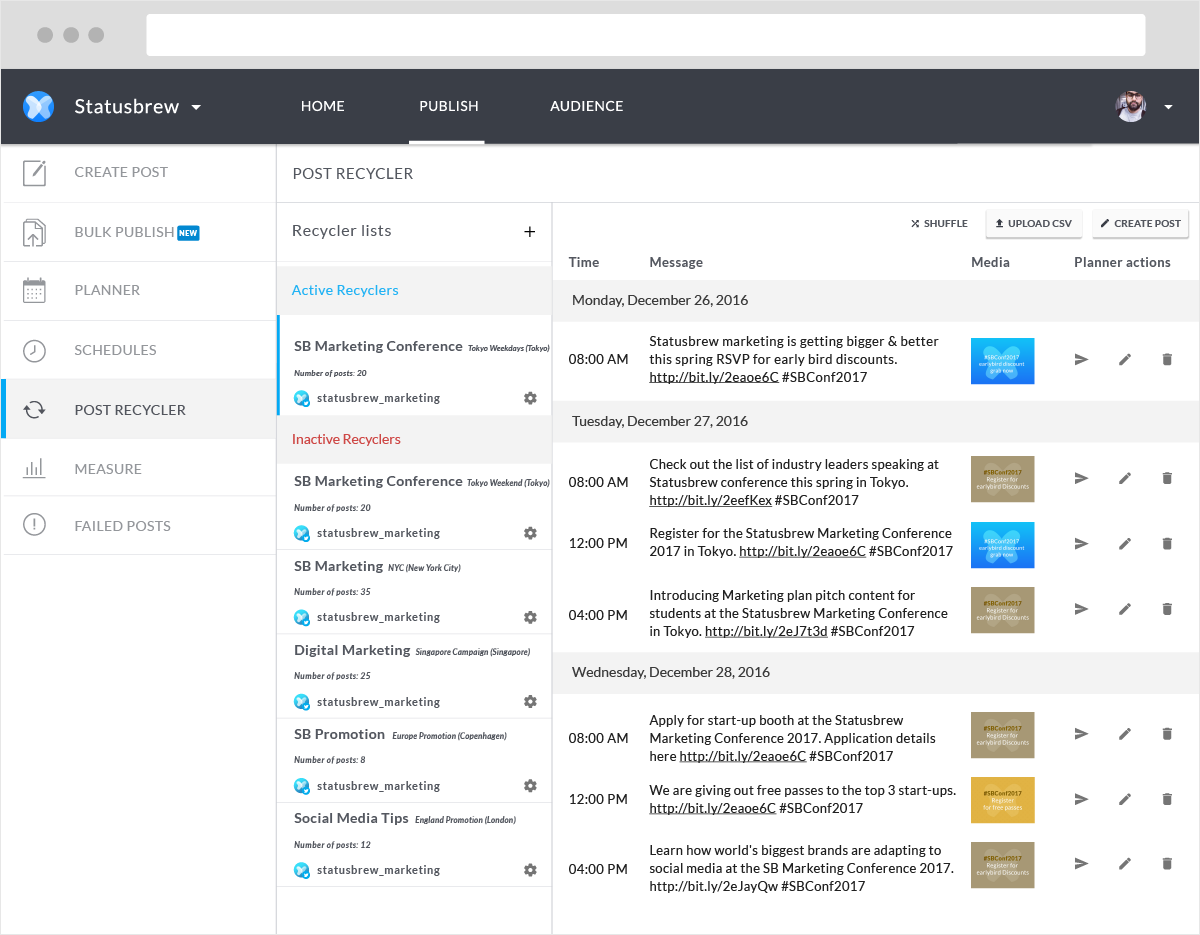Image resolution: width=1200 pixels, height=935 pixels.
Task: Delete the Monday 08:00 AM post
Action: [x=1167, y=359]
